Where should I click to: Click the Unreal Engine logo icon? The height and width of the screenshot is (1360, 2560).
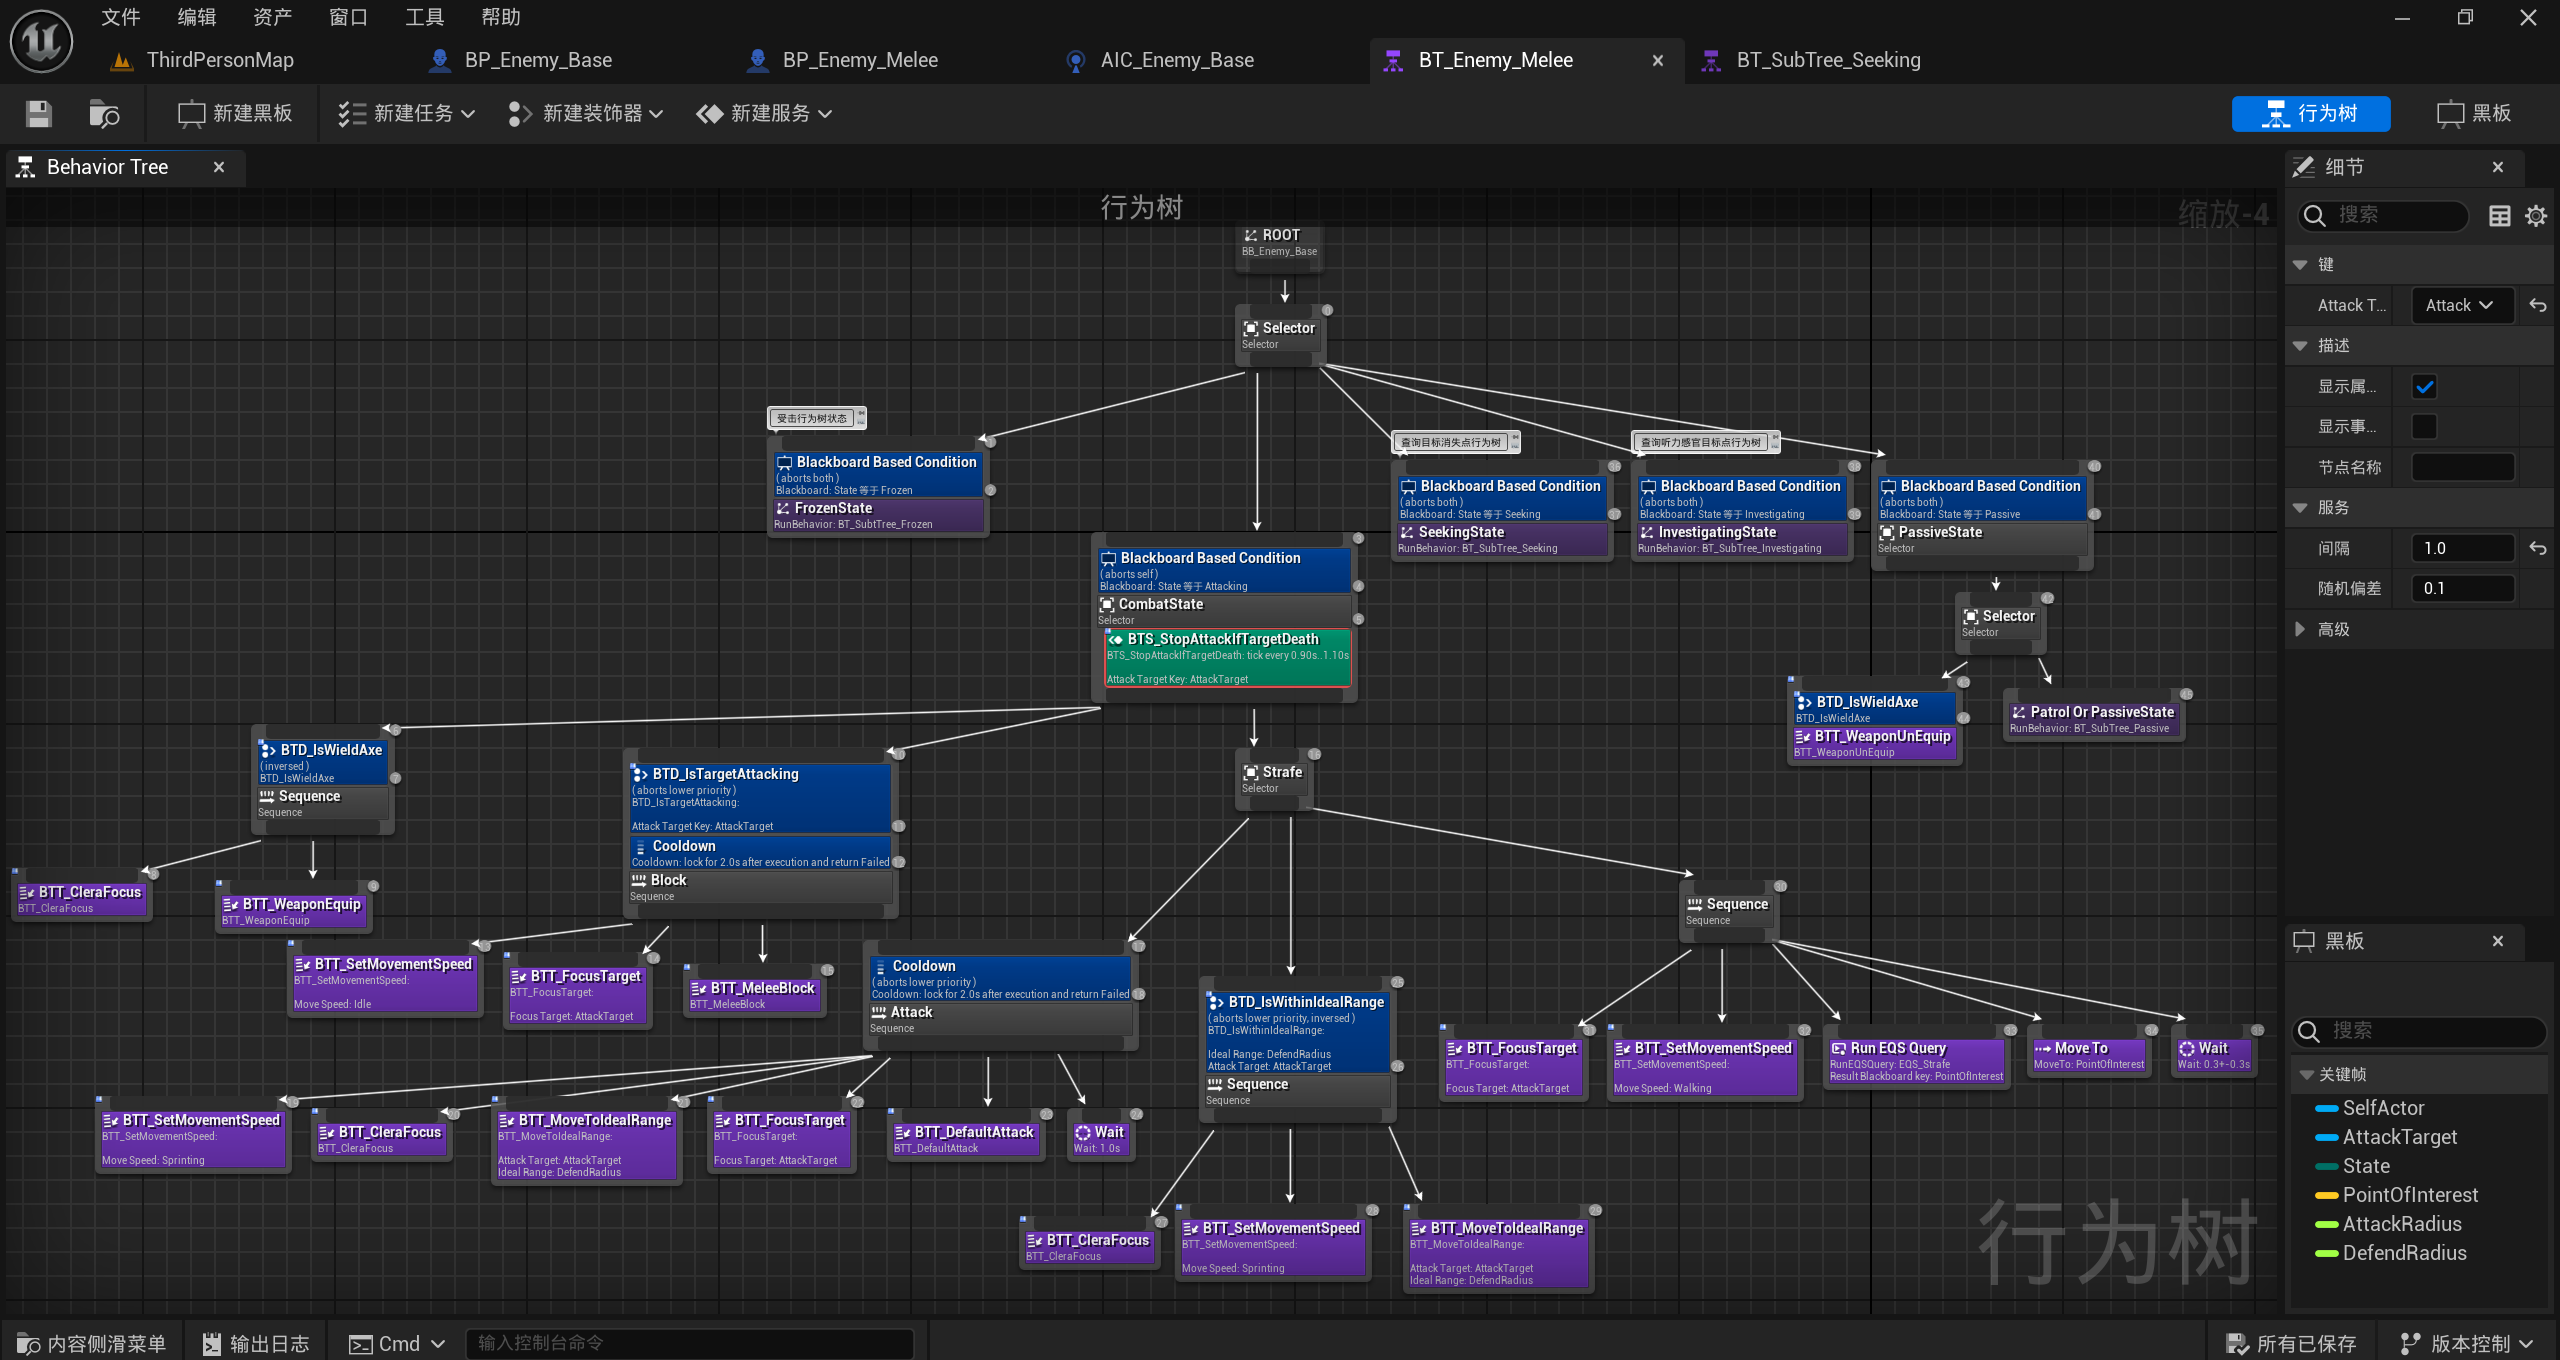tap(41, 42)
